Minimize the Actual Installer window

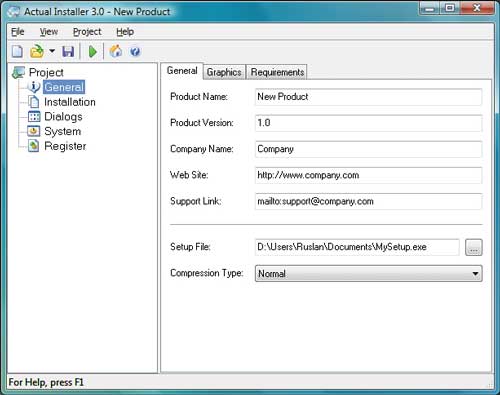click(x=430, y=8)
